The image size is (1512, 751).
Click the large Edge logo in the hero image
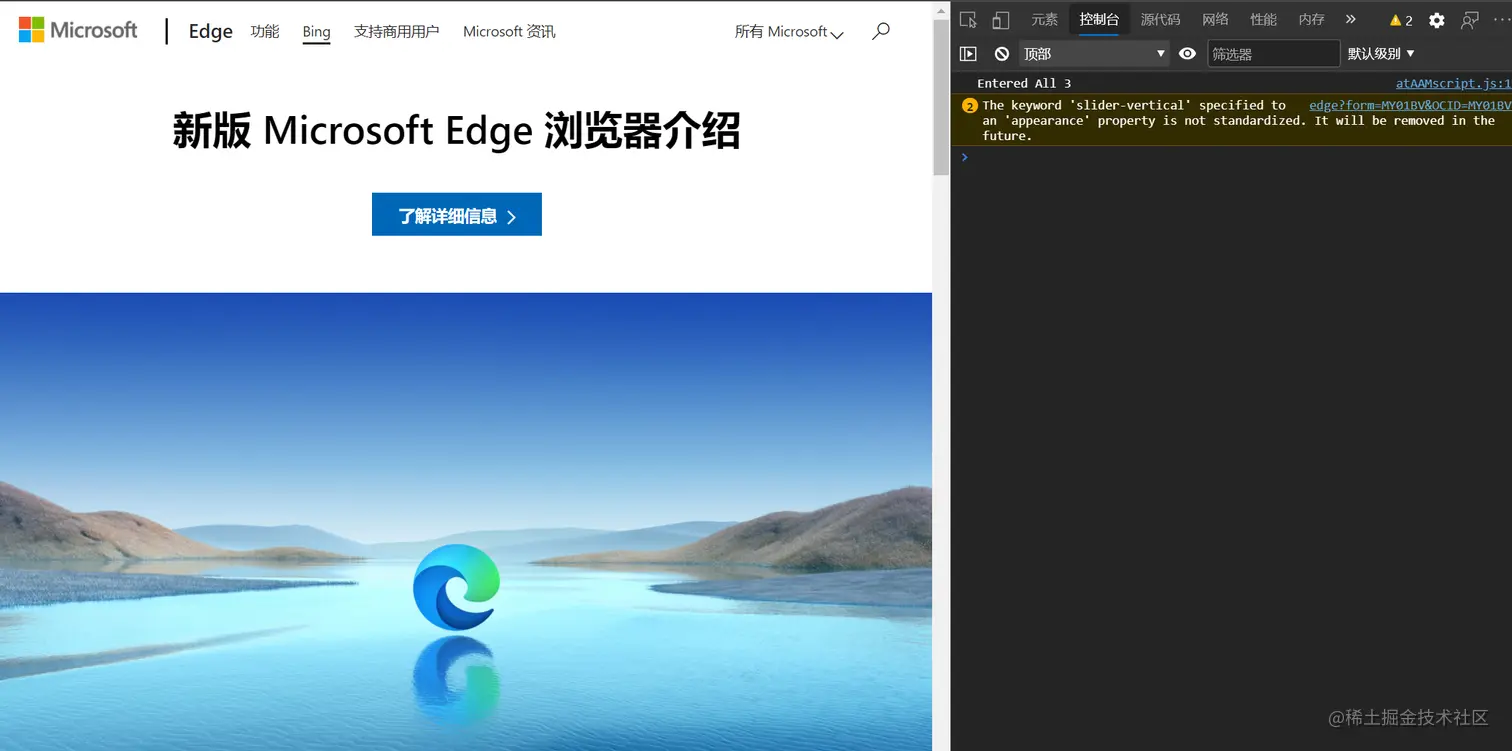point(456,587)
